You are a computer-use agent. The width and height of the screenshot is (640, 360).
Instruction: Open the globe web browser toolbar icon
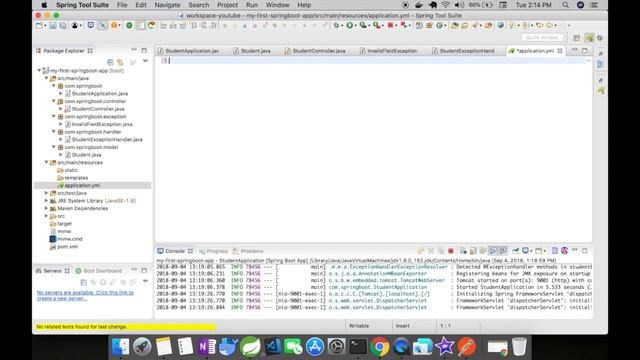click(x=501, y=25)
